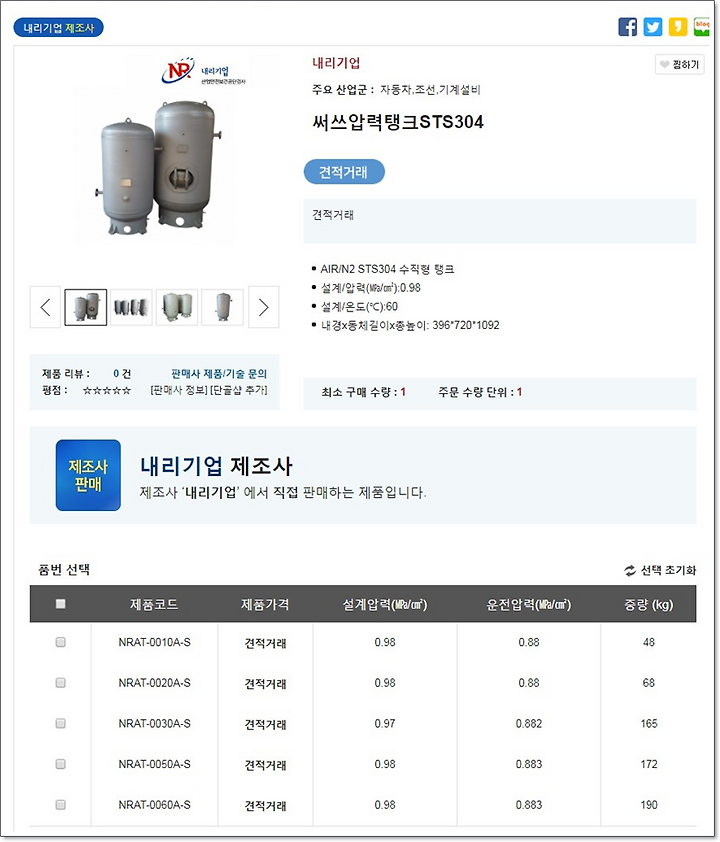Click the 품번 선택 section heading
Image resolution: width=720 pixels, height=842 pixels.
click(64, 570)
